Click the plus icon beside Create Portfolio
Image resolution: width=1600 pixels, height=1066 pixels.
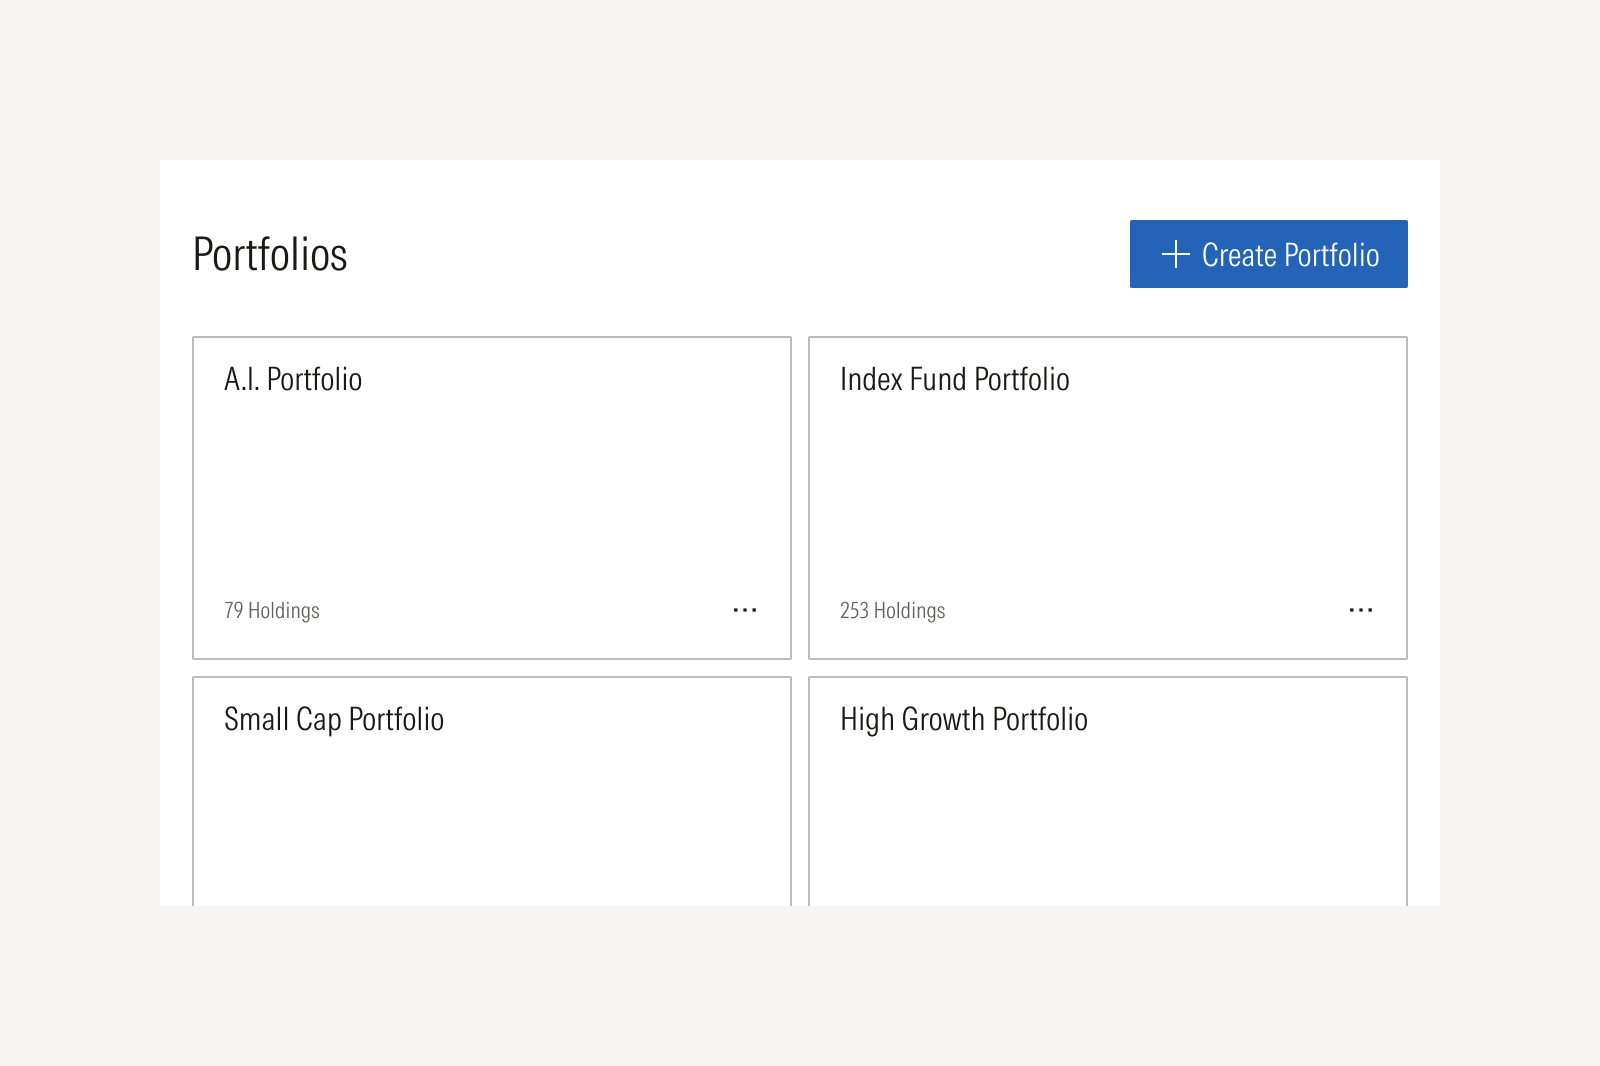click(1175, 254)
